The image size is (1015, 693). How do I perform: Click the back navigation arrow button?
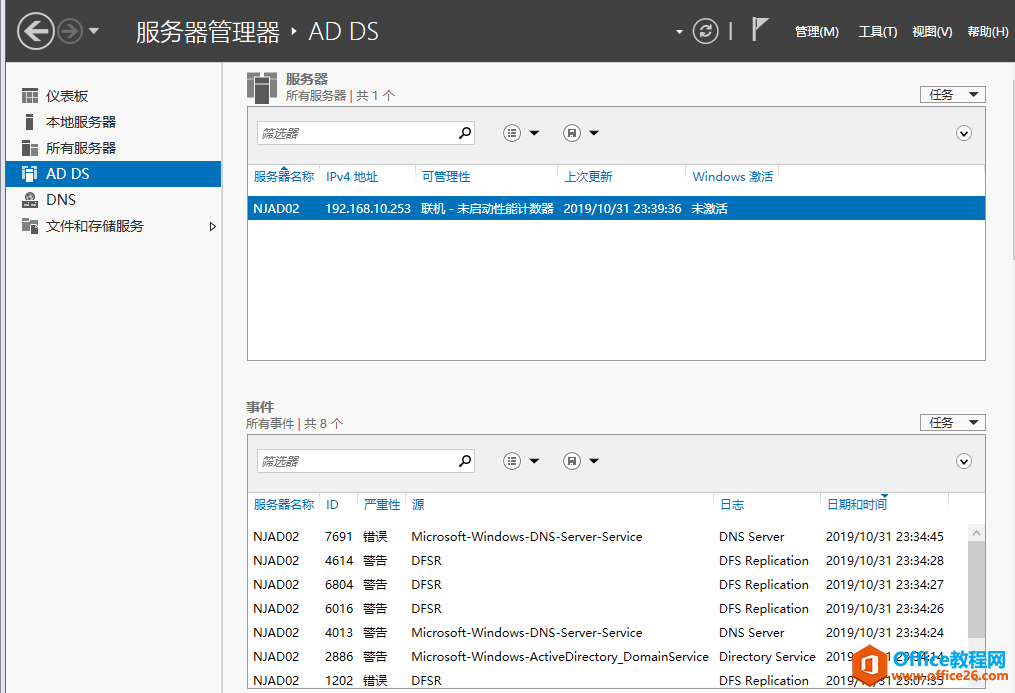[36, 31]
